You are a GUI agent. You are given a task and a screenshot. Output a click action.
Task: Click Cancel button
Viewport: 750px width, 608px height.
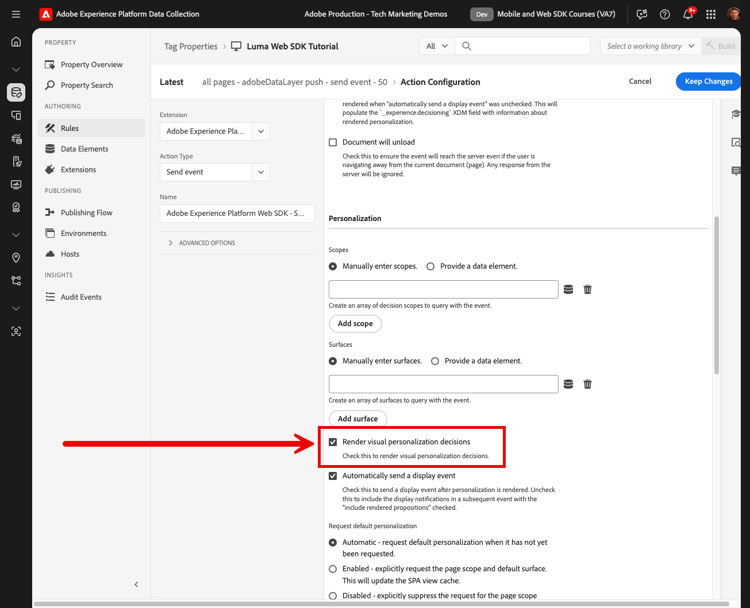(x=640, y=81)
